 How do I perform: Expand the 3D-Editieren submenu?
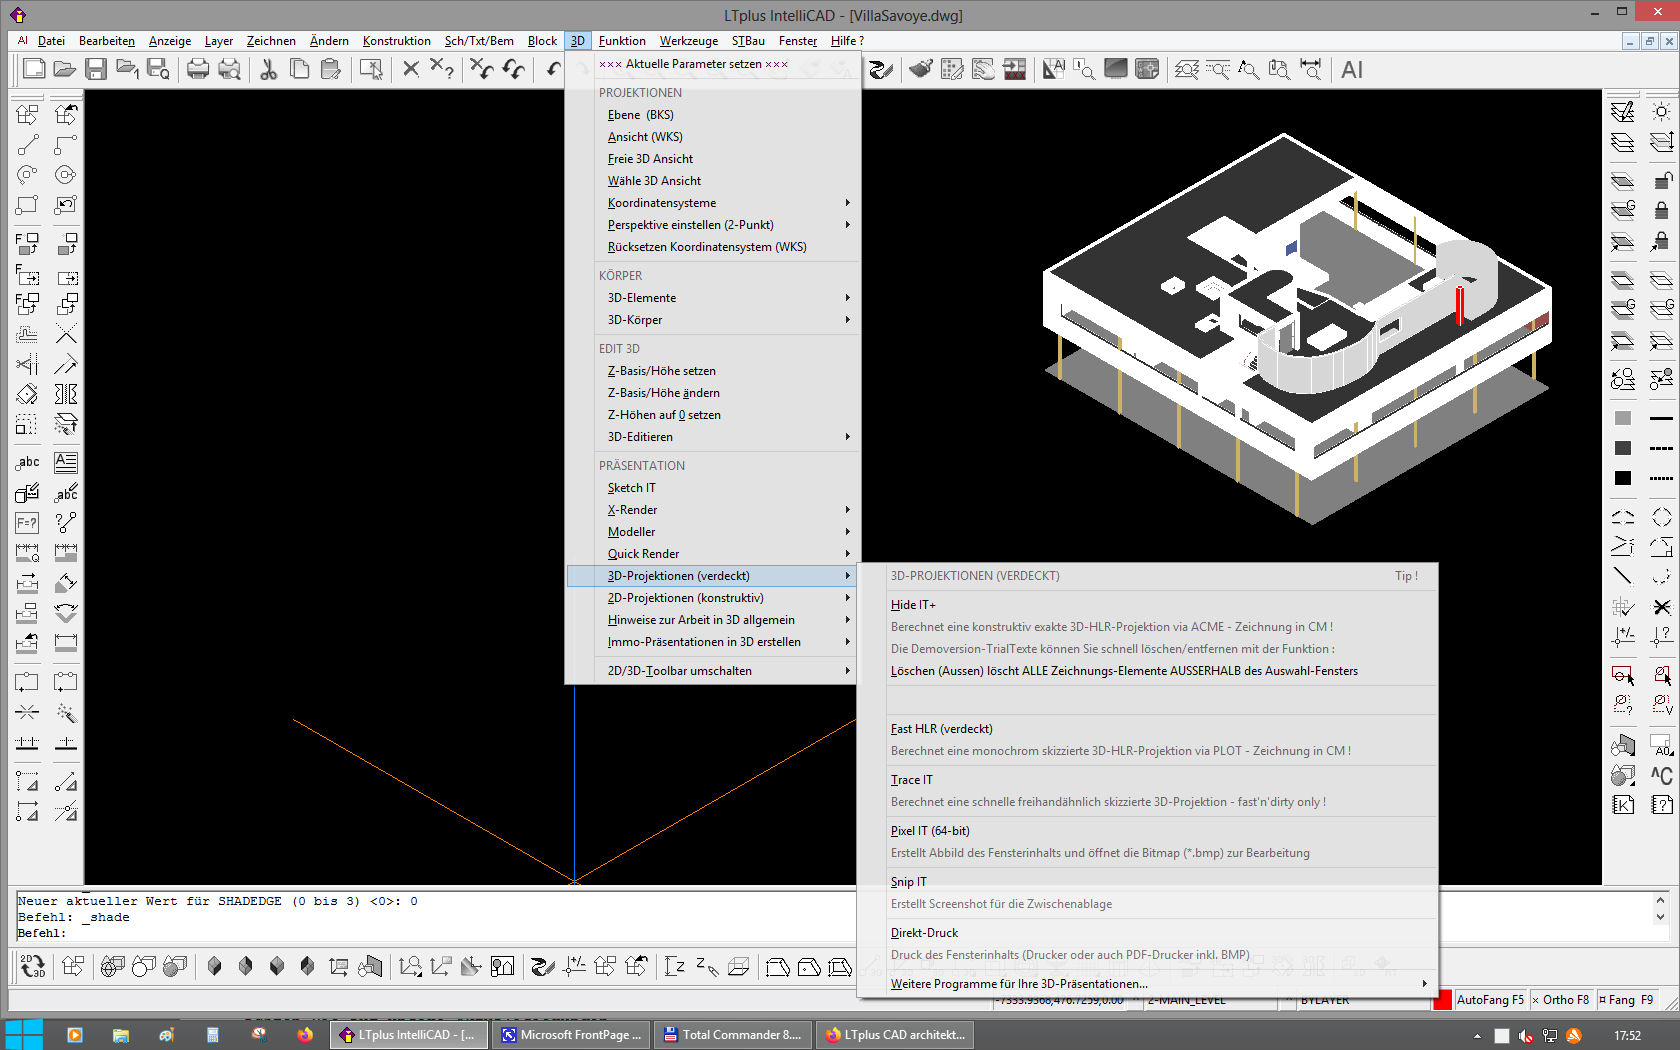coord(714,437)
